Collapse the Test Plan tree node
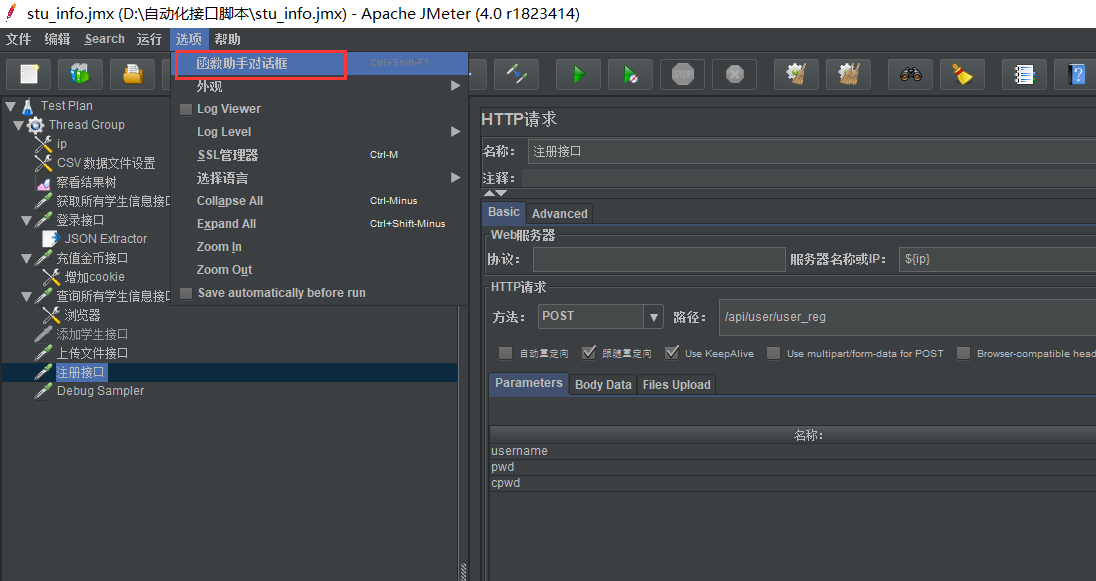1096x581 pixels. coord(11,106)
